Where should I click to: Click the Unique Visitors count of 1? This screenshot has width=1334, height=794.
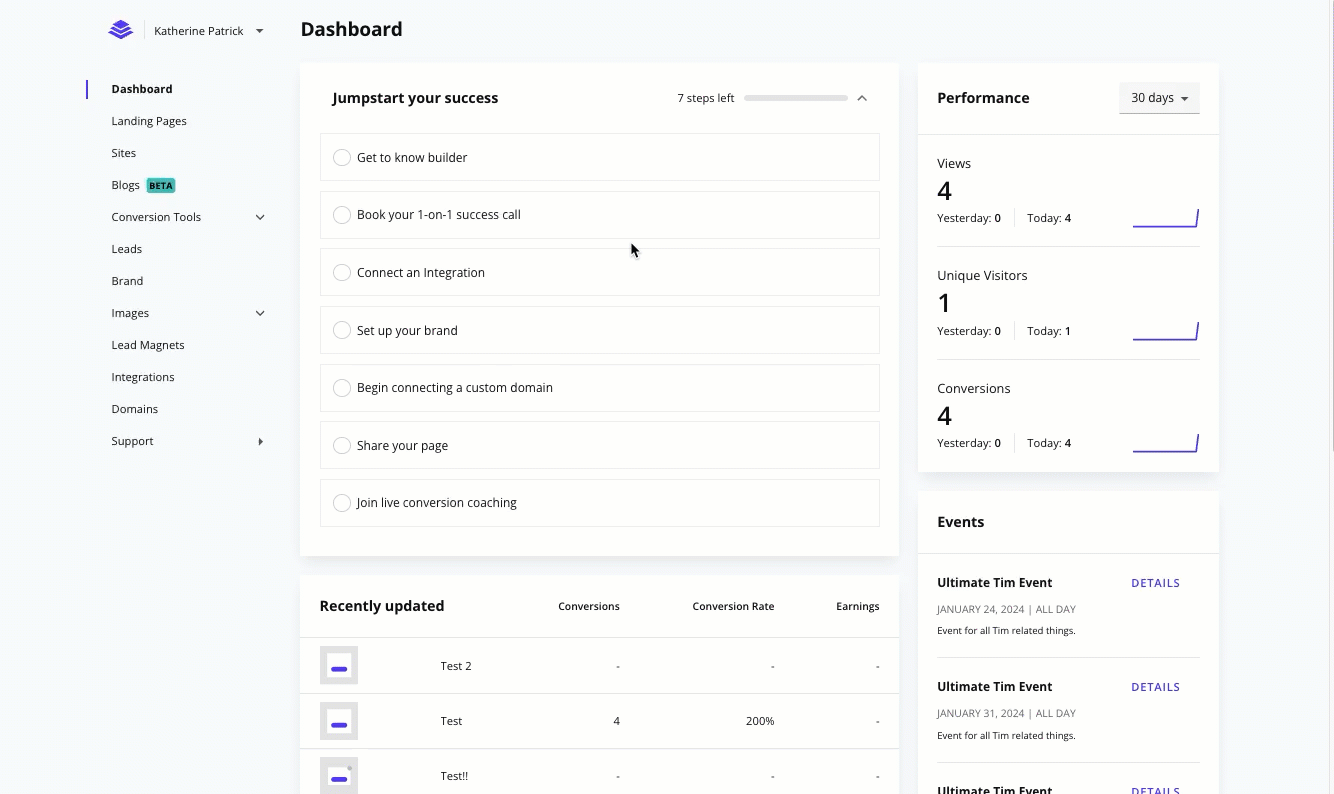point(944,303)
